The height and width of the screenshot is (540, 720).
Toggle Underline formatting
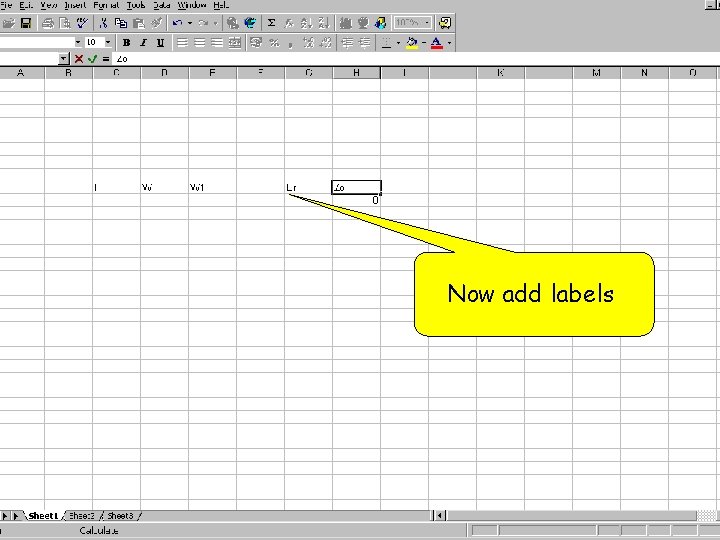click(x=160, y=43)
